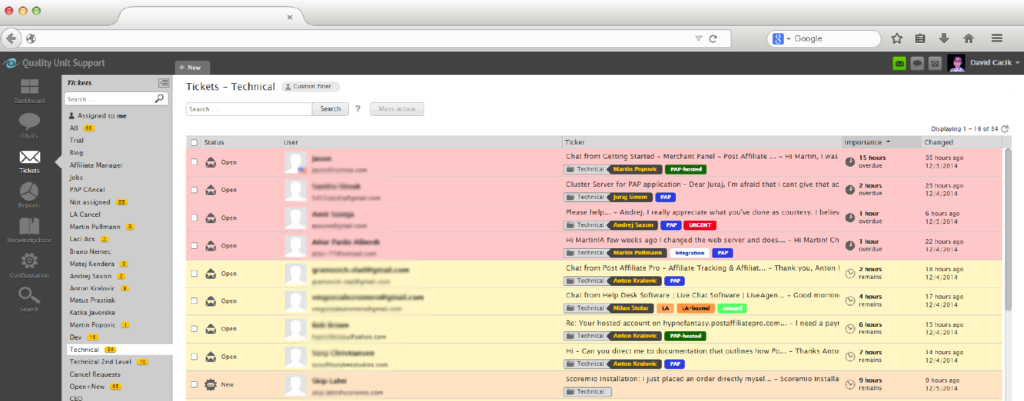
Task: Open browser bookmarks list icon
Action: click(x=920, y=39)
